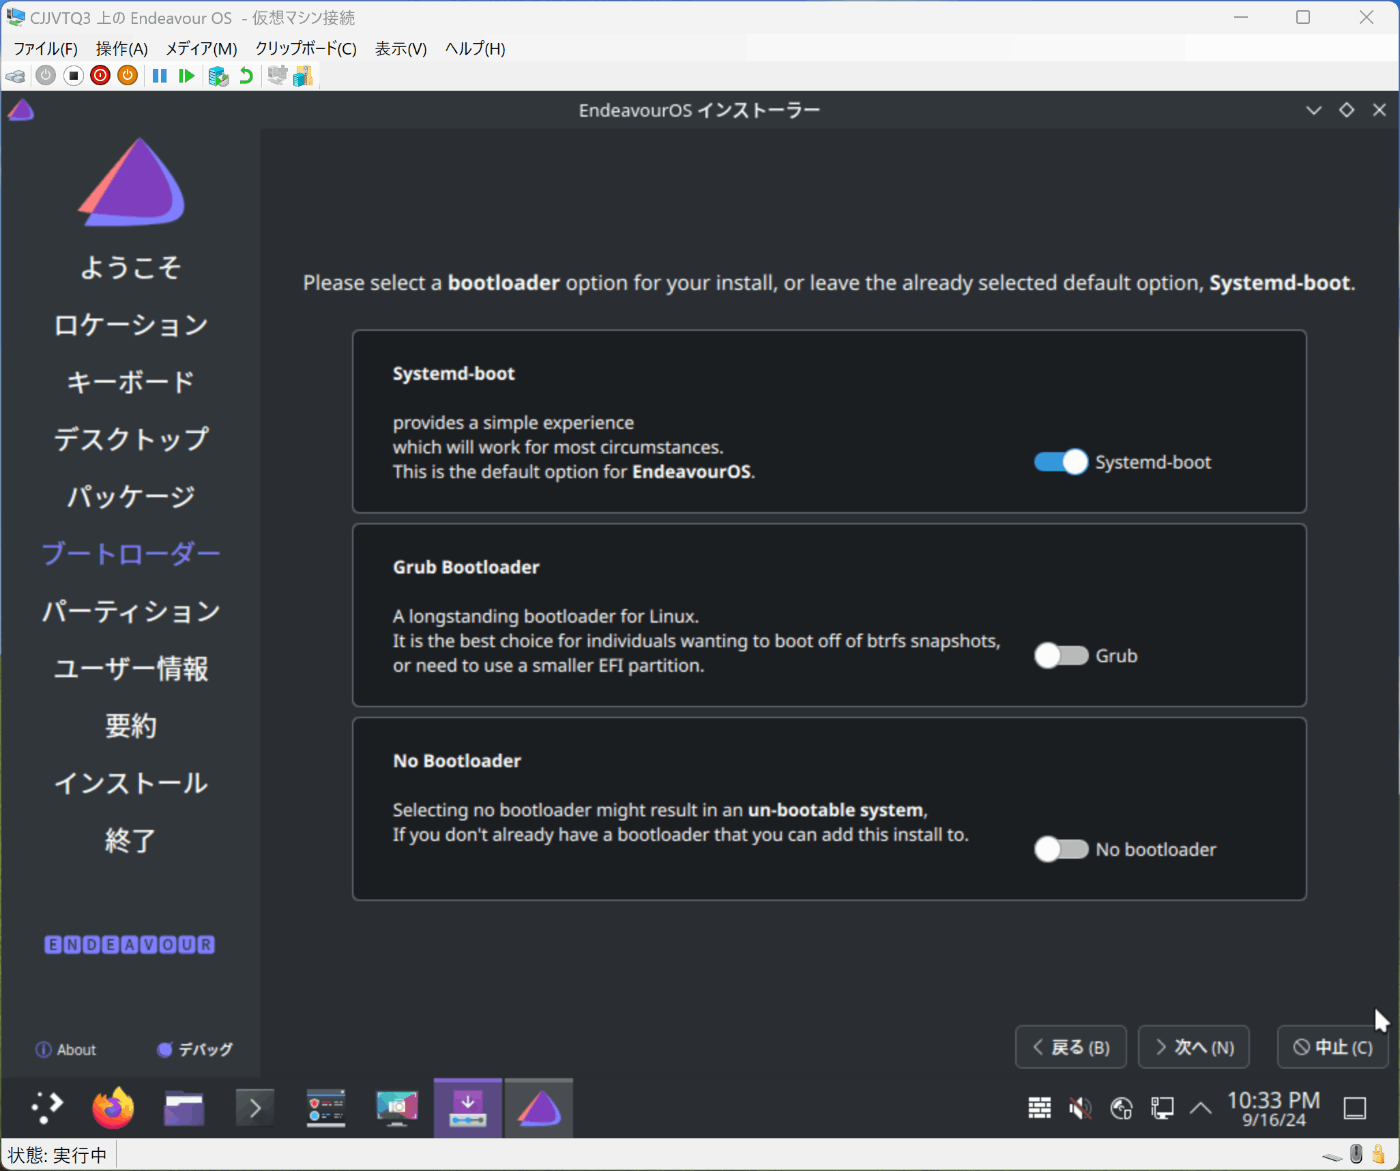Select the キーボード step in the sidebar
The image size is (1400, 1171).
click(x=131, y=382)
